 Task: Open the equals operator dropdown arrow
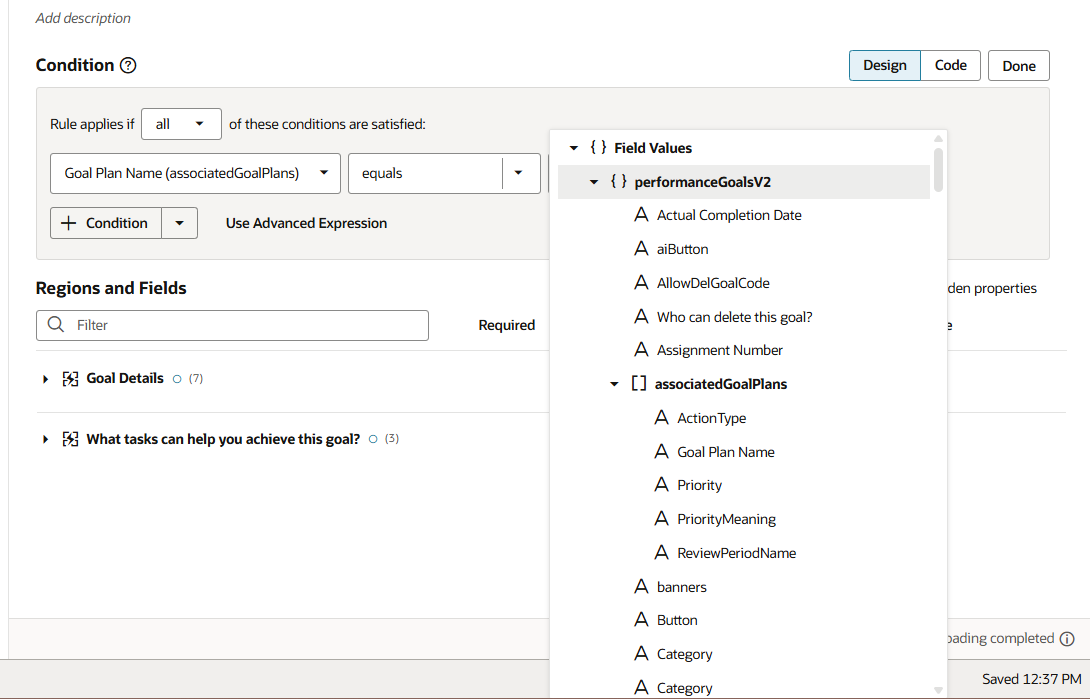click(519, 173)
